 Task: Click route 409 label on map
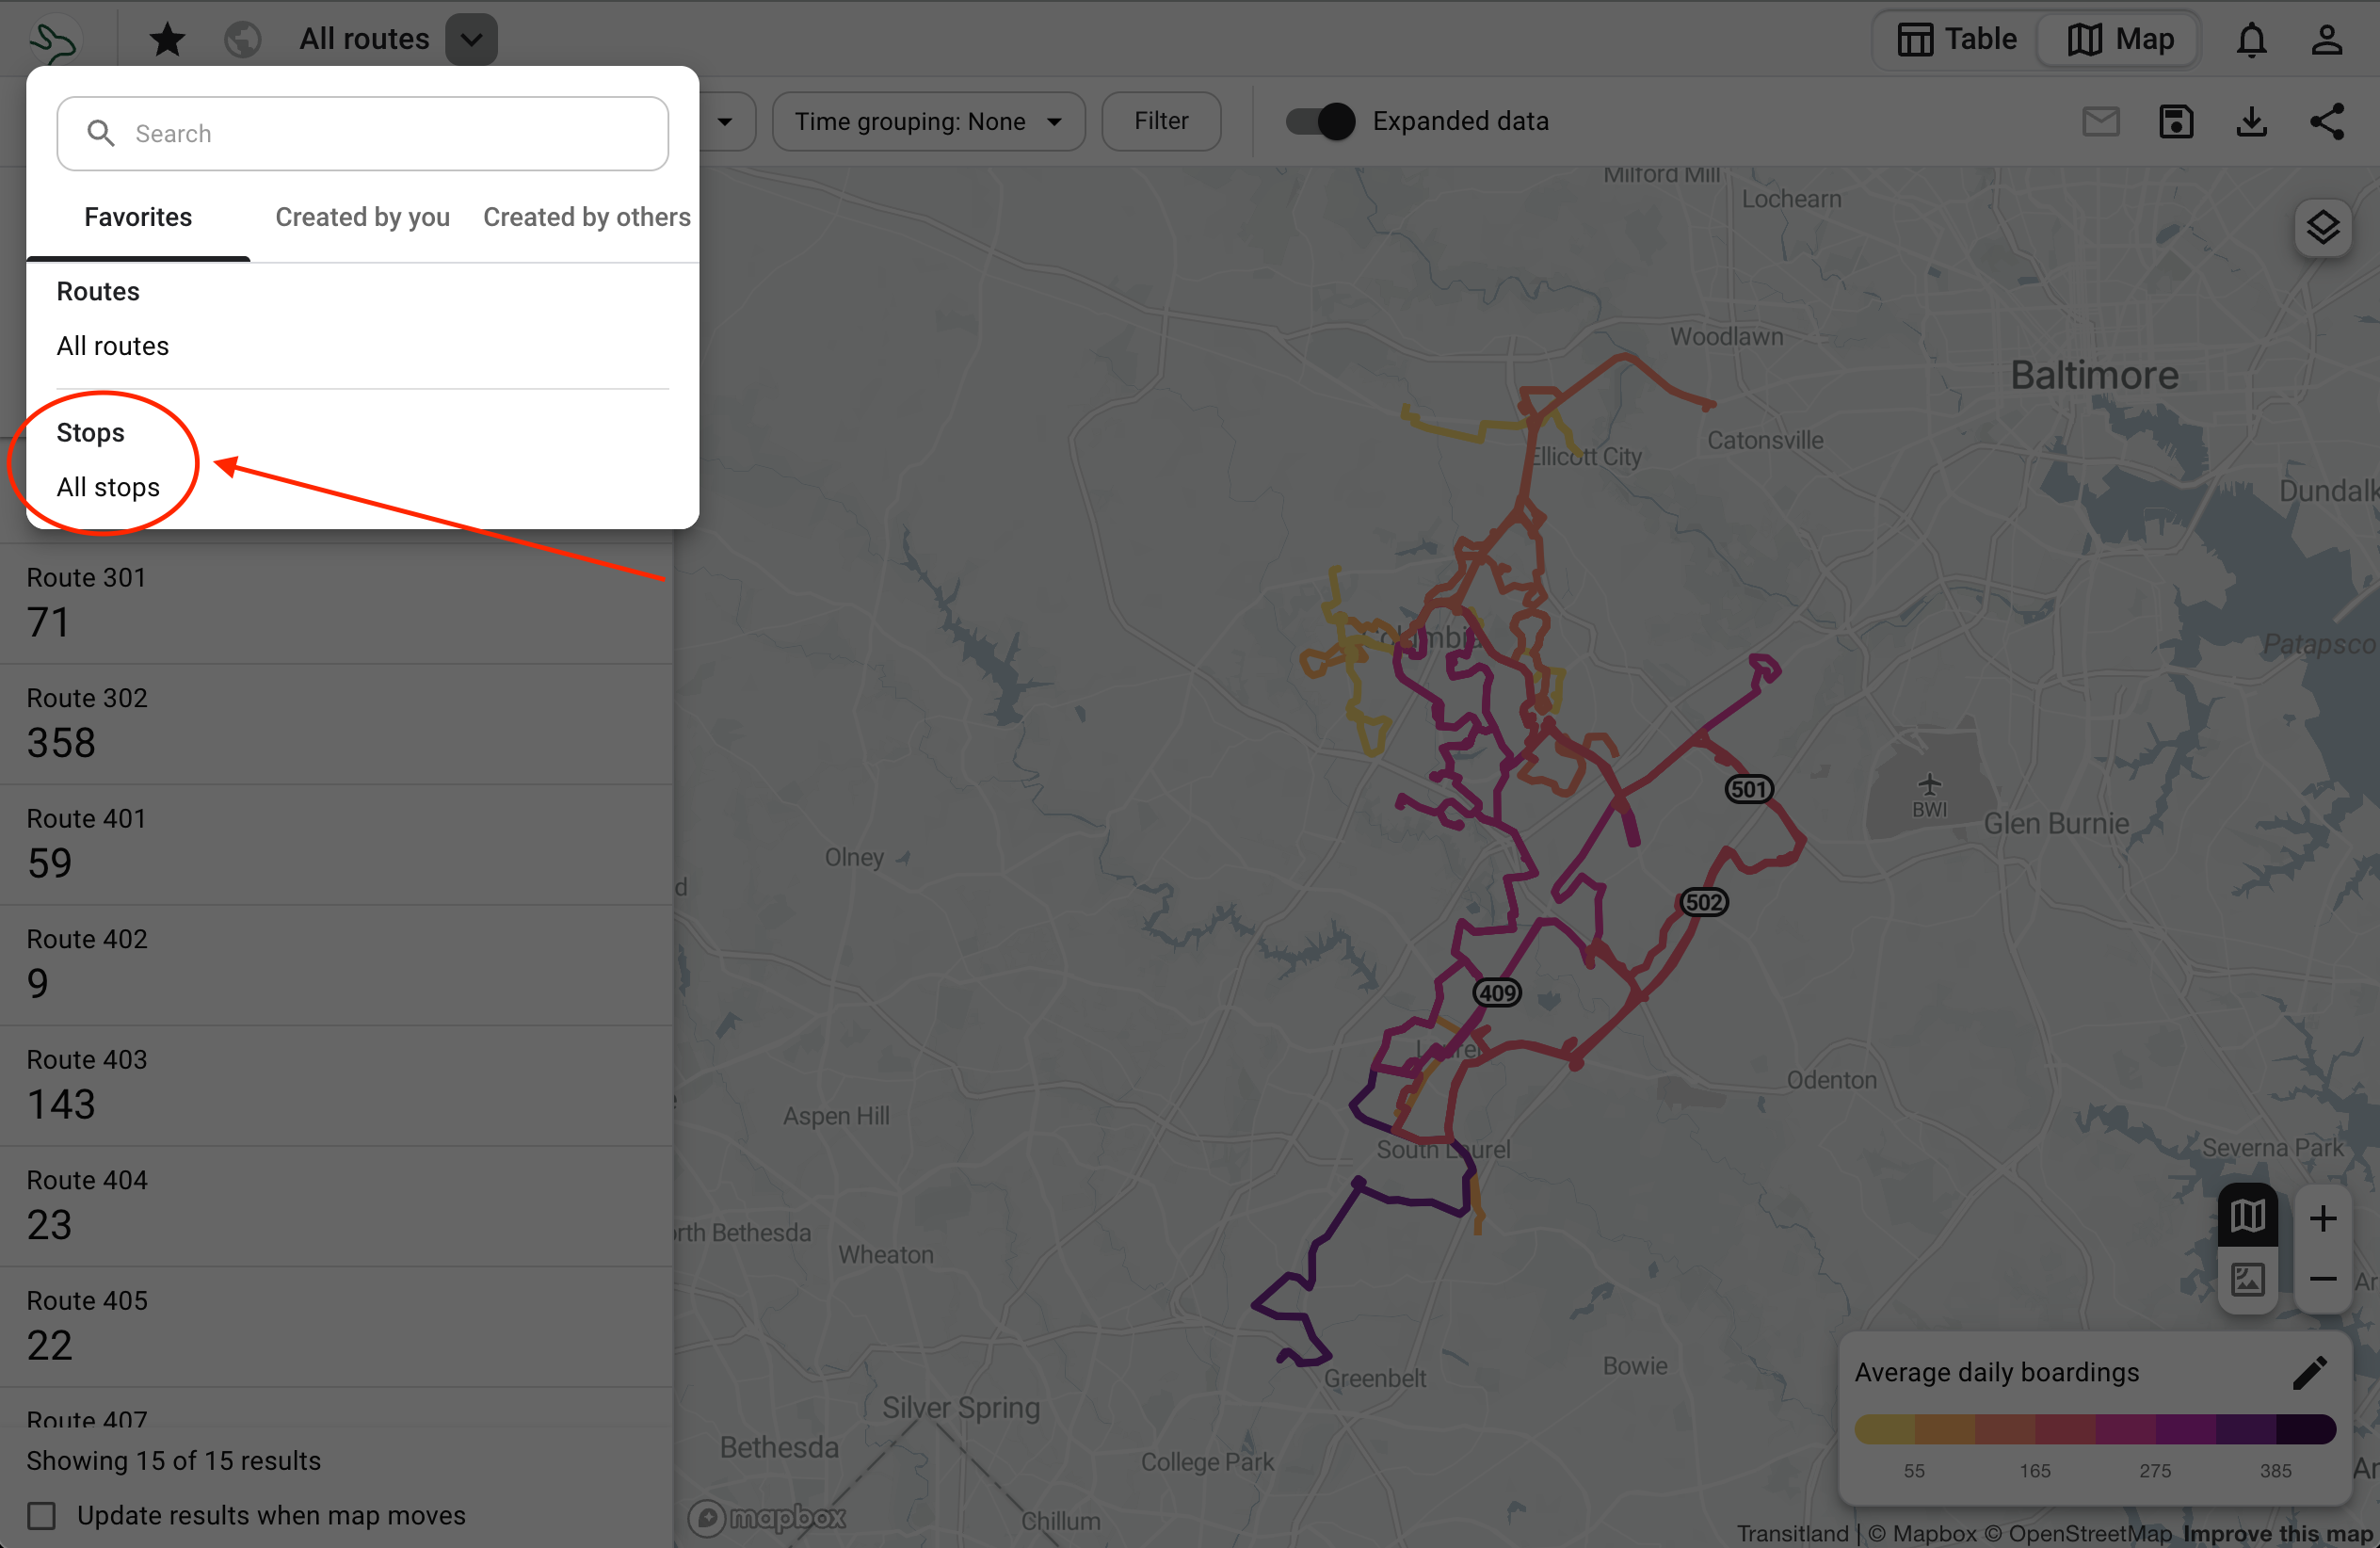pos(1497,993)
